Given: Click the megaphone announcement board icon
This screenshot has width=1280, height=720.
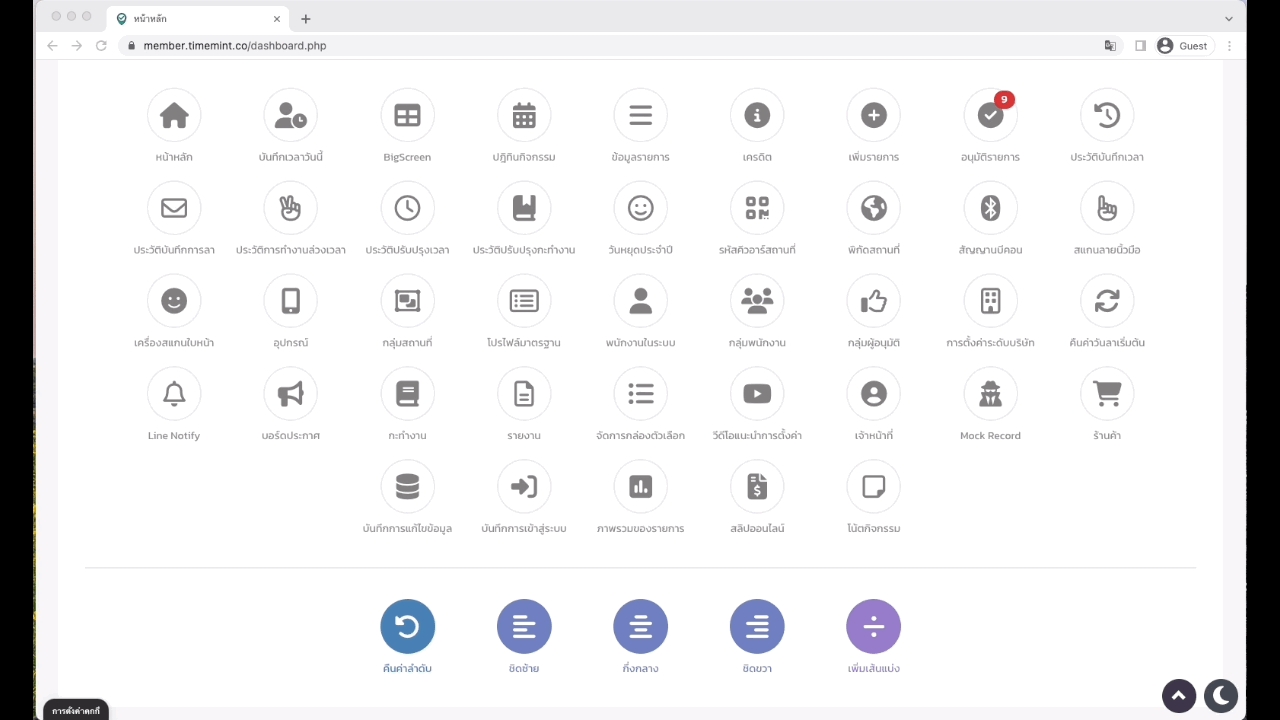Looking at the screenshot, I should click(291, 394).
